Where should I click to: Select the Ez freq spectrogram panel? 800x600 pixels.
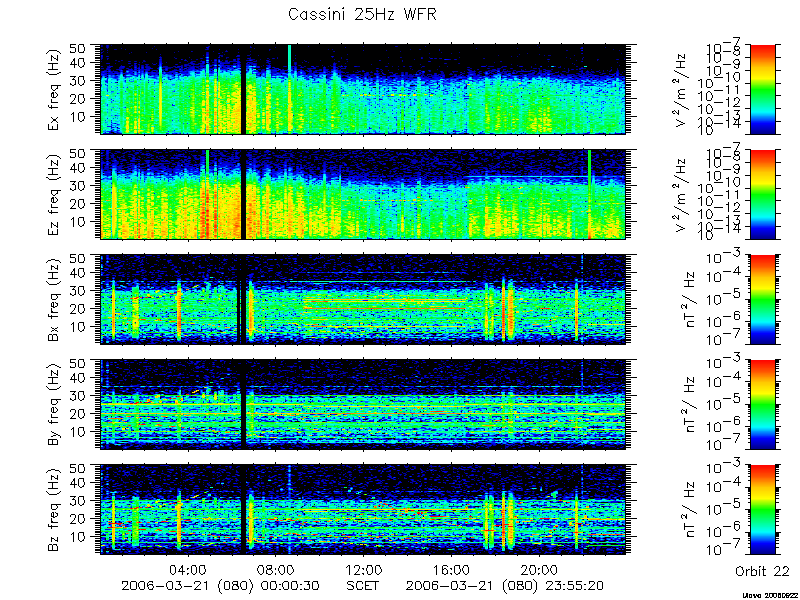(x=363, y=194)
